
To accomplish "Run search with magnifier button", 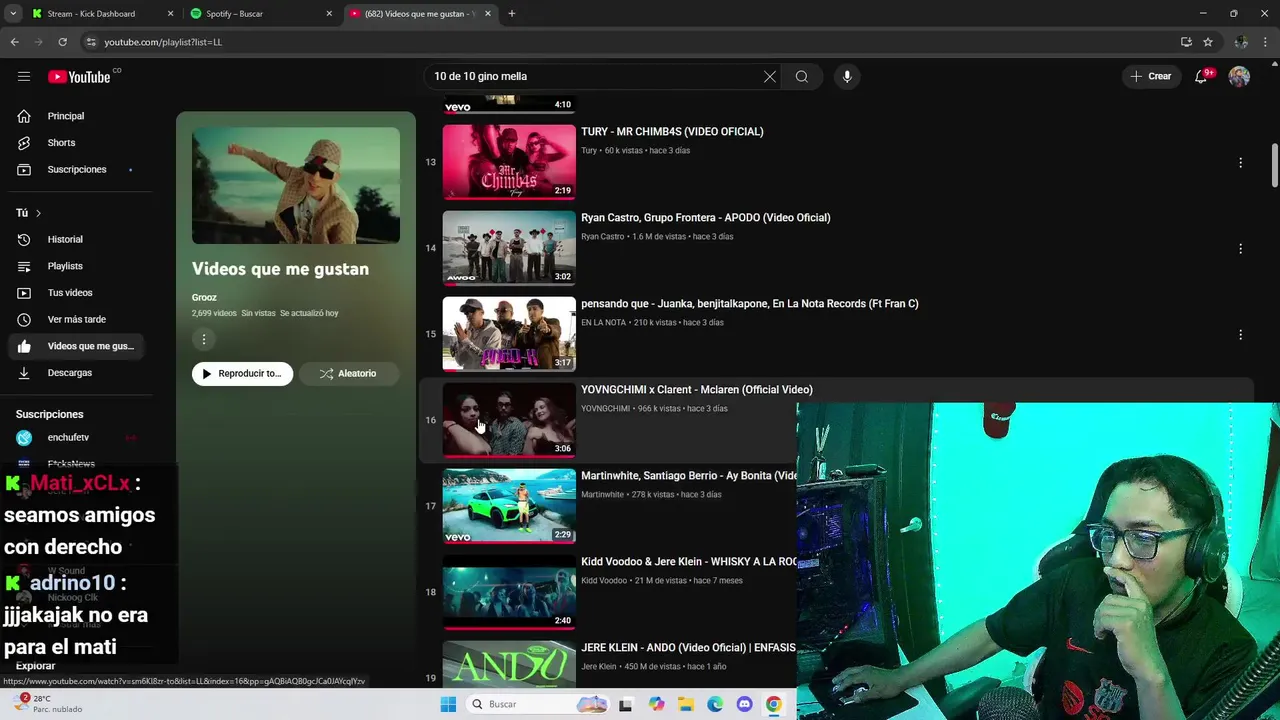I will (x=802, y=76).
